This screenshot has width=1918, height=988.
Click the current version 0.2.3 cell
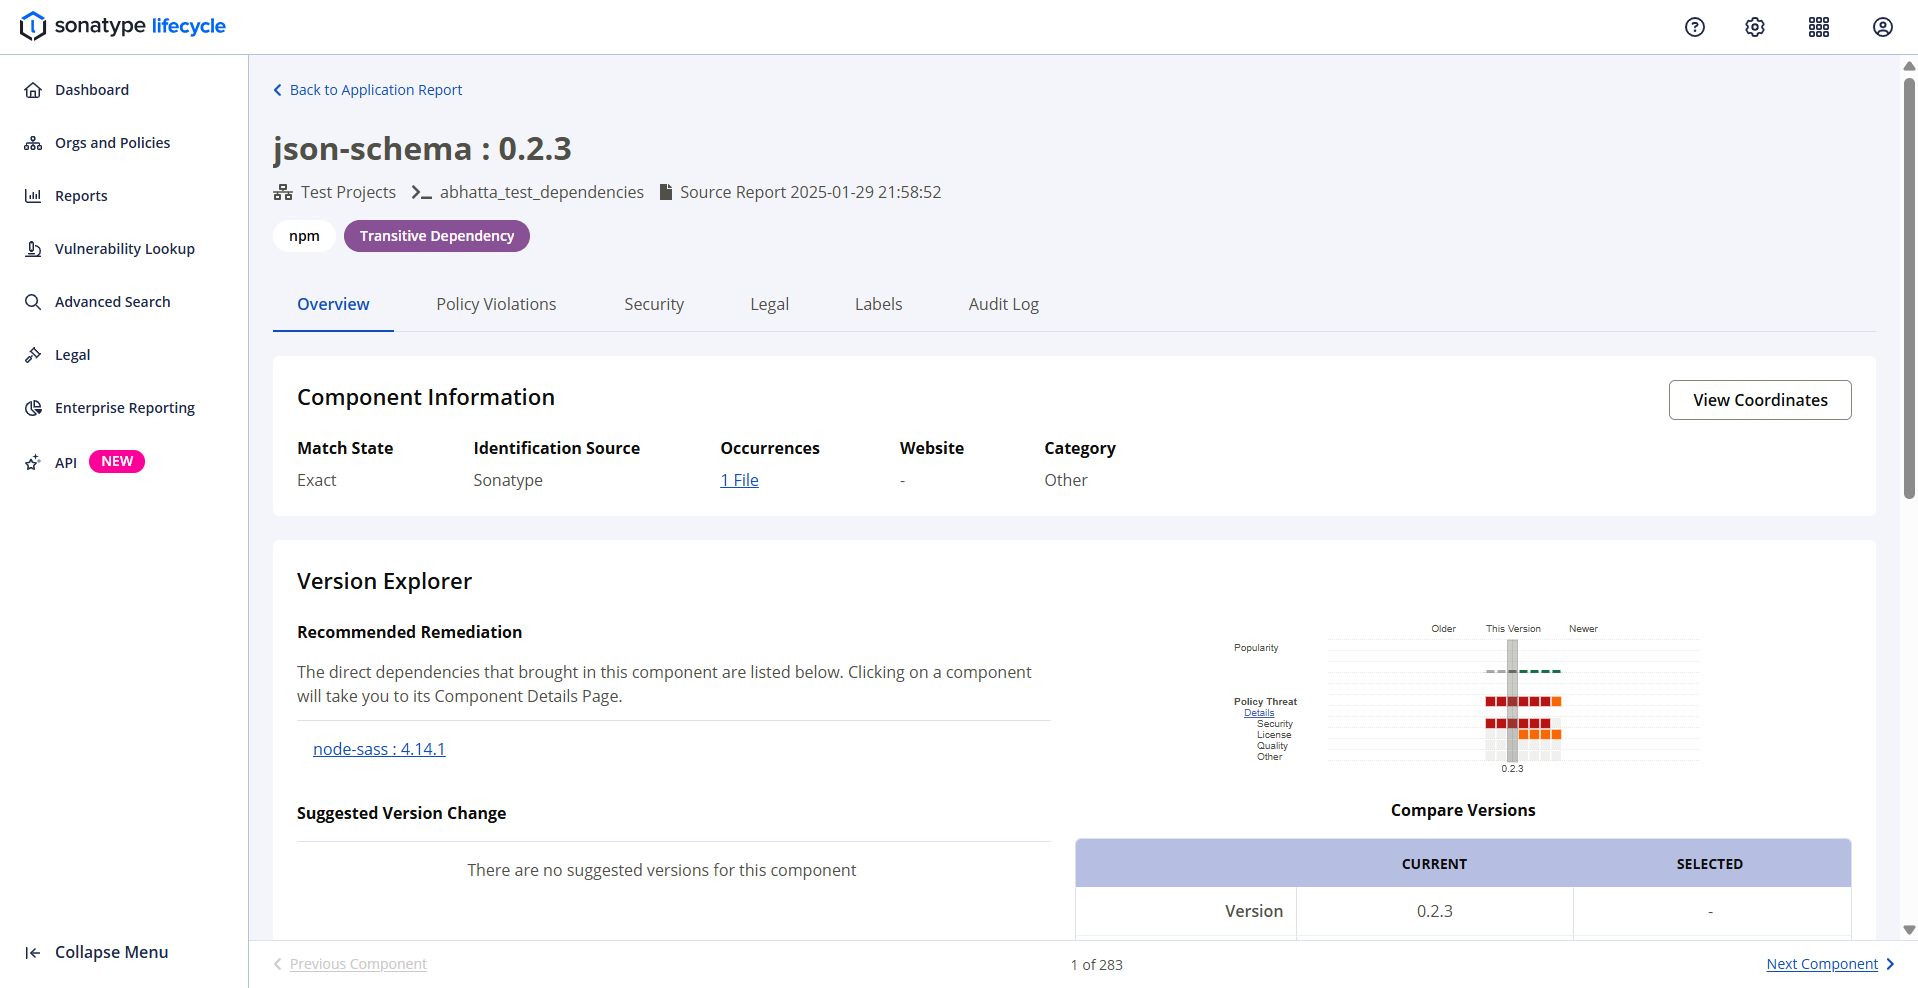[1435, 911]
